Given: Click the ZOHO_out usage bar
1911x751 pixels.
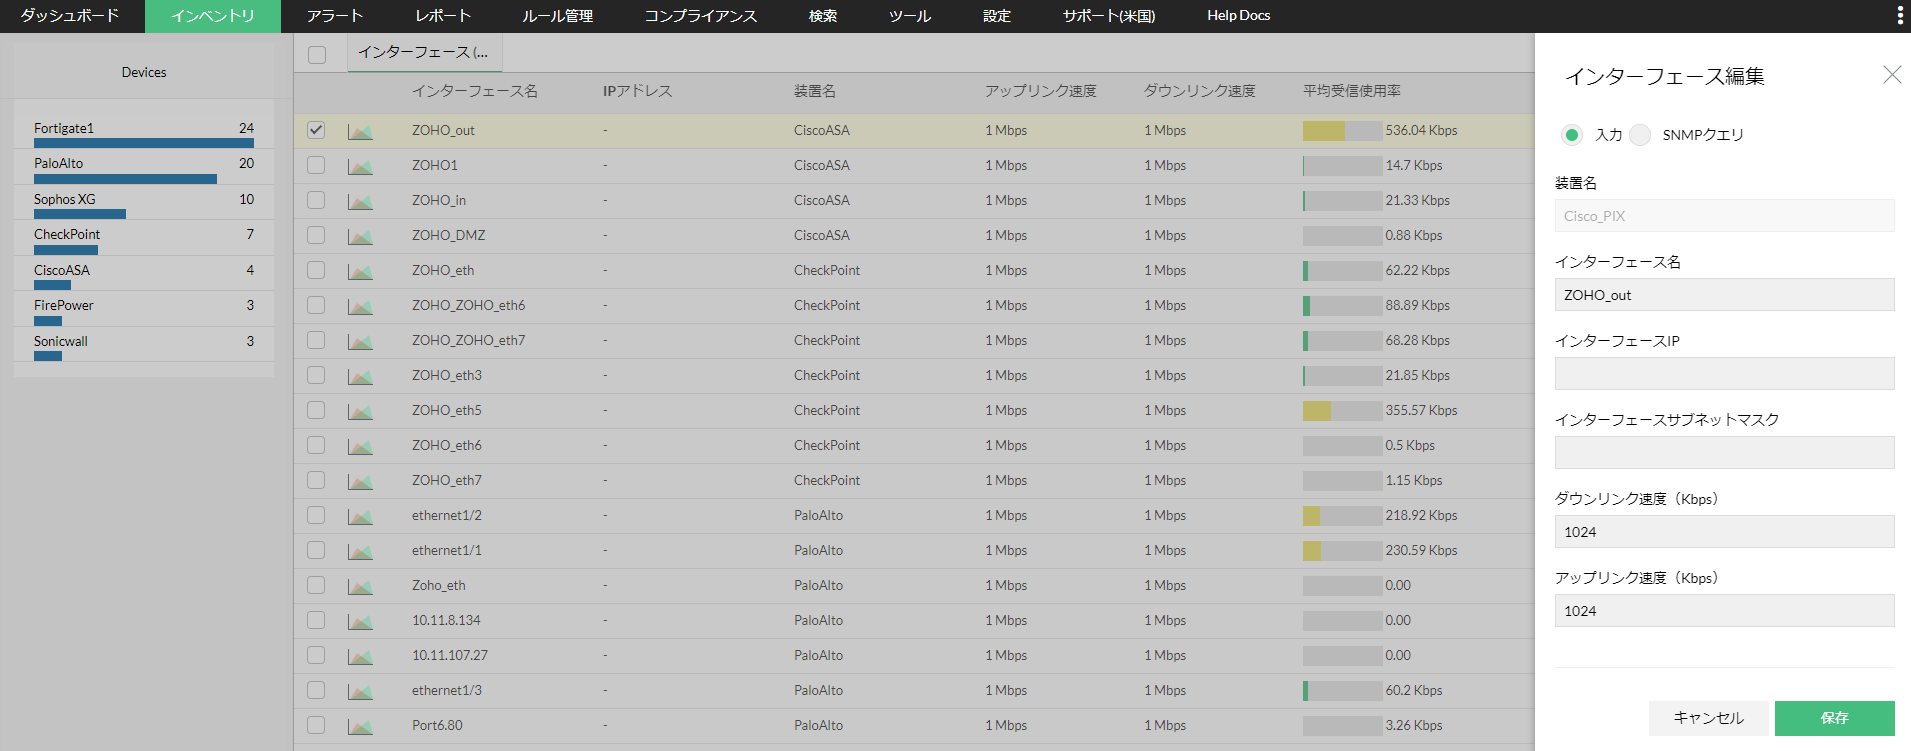Looking at the screenshot, I should [x=1342, y=131].
